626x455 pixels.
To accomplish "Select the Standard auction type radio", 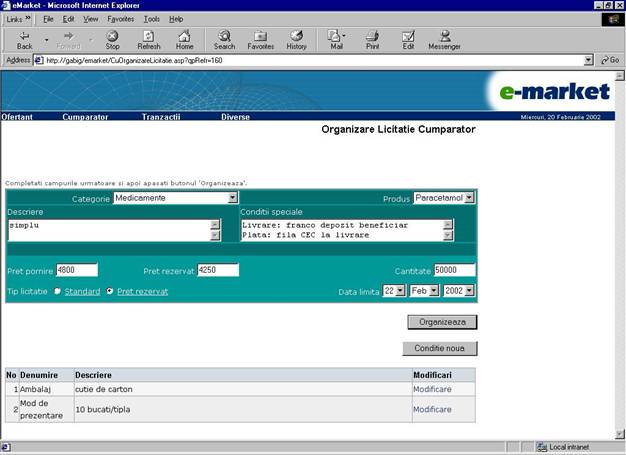I will click(57, 291).
